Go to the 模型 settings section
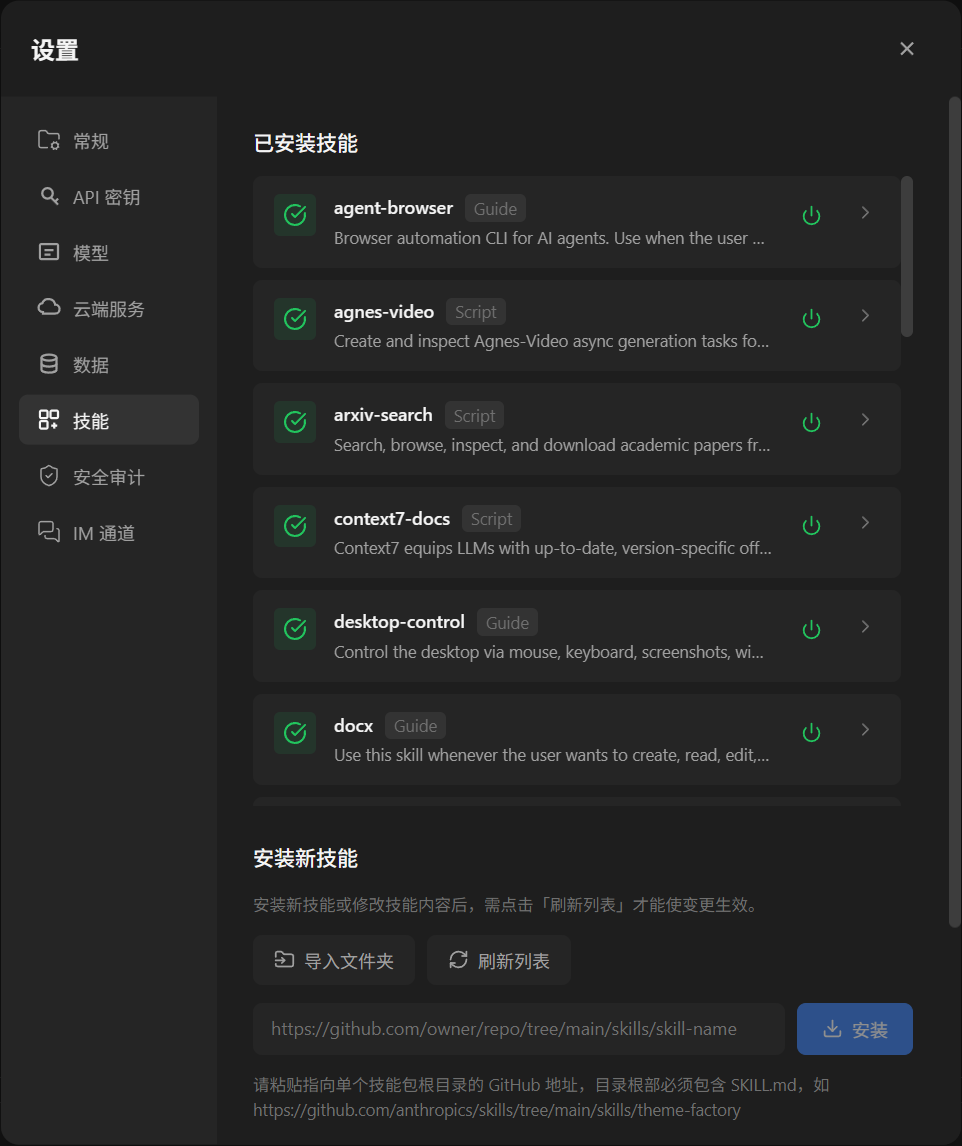The image size is (962, 1146). pyautogui.click(x=109, y=252)
